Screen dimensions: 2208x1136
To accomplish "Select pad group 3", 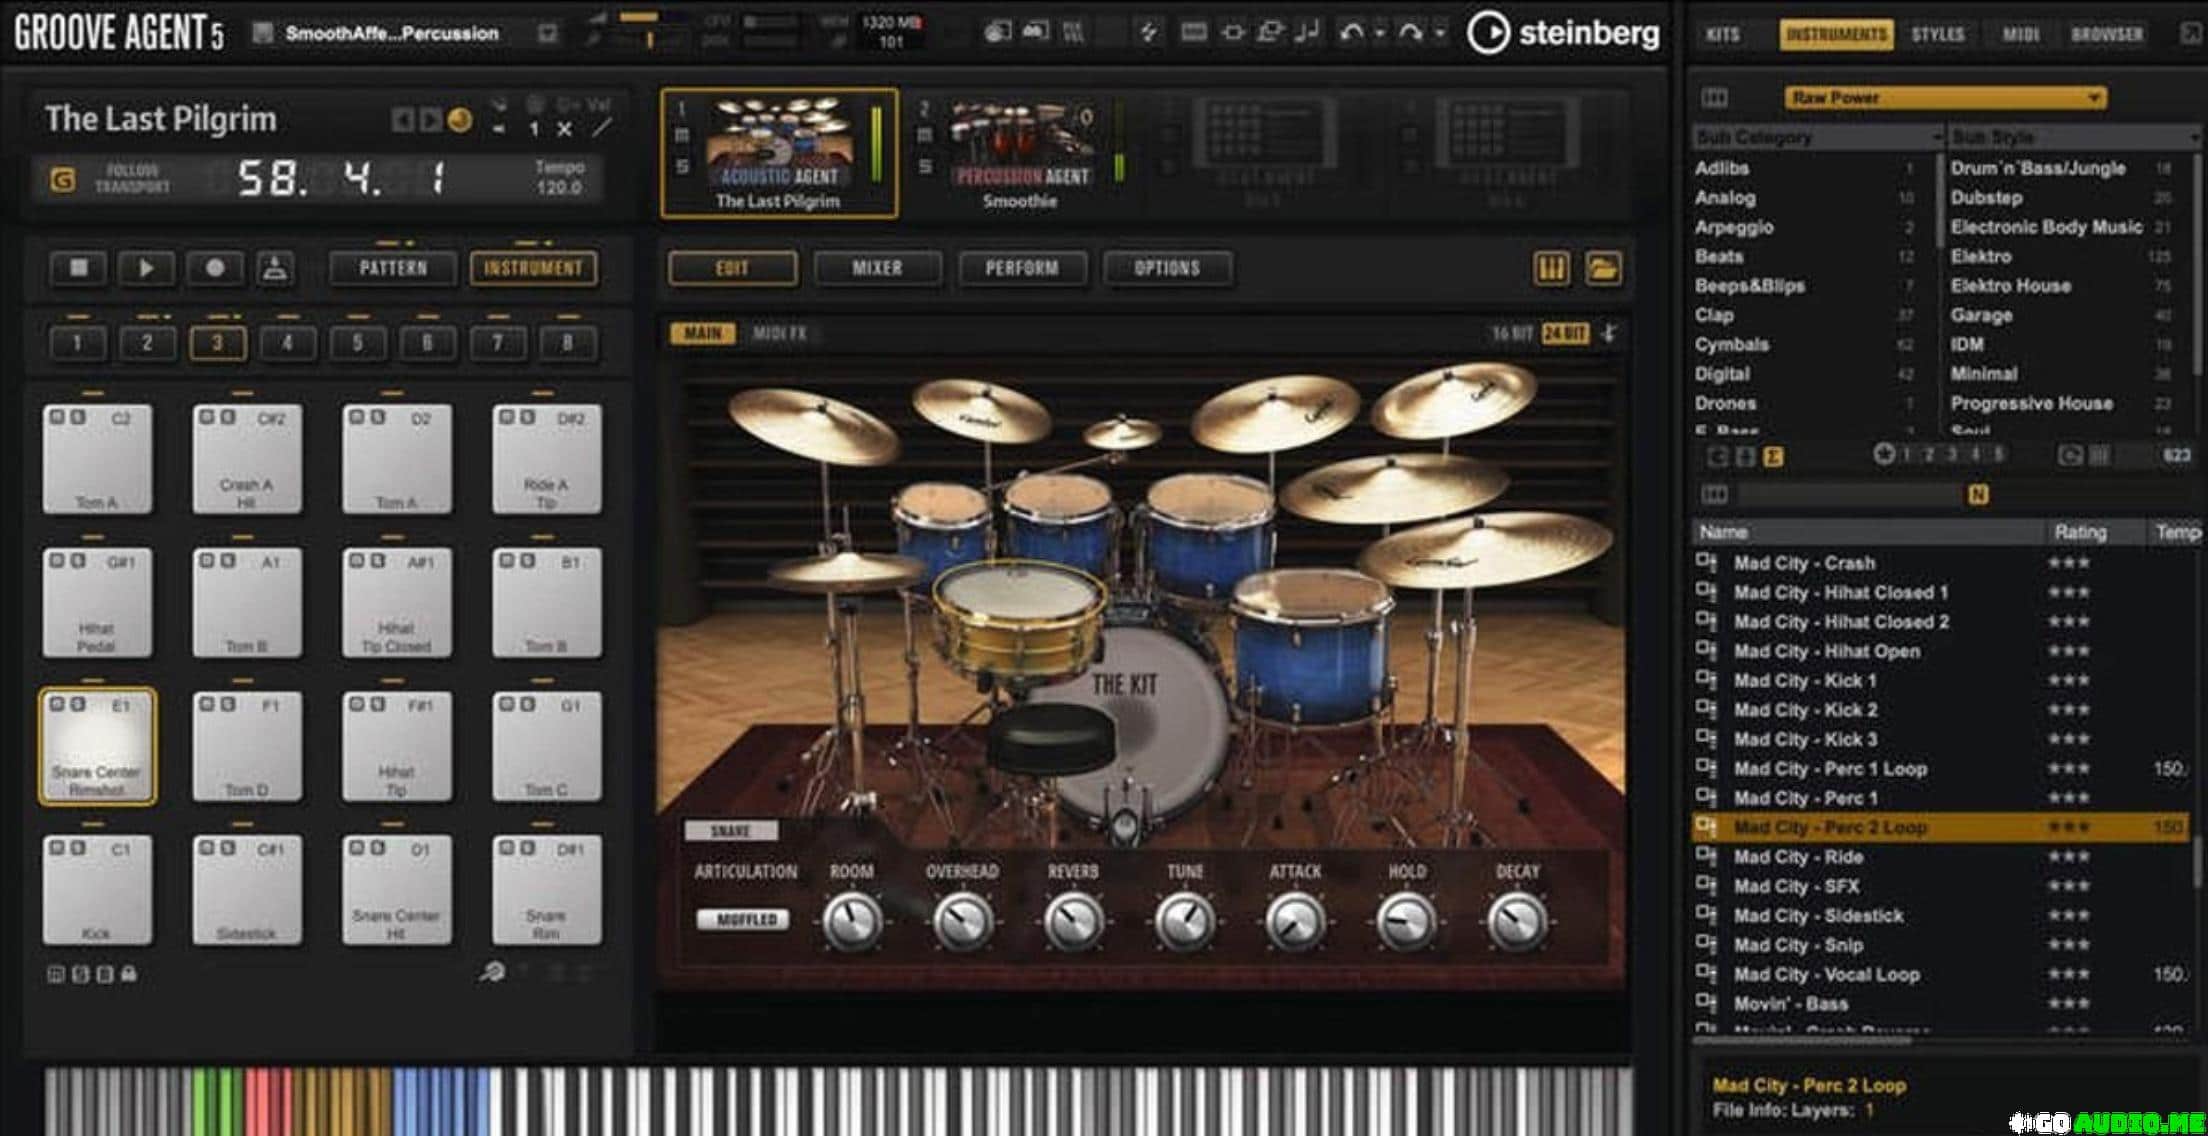I will 217,343.
